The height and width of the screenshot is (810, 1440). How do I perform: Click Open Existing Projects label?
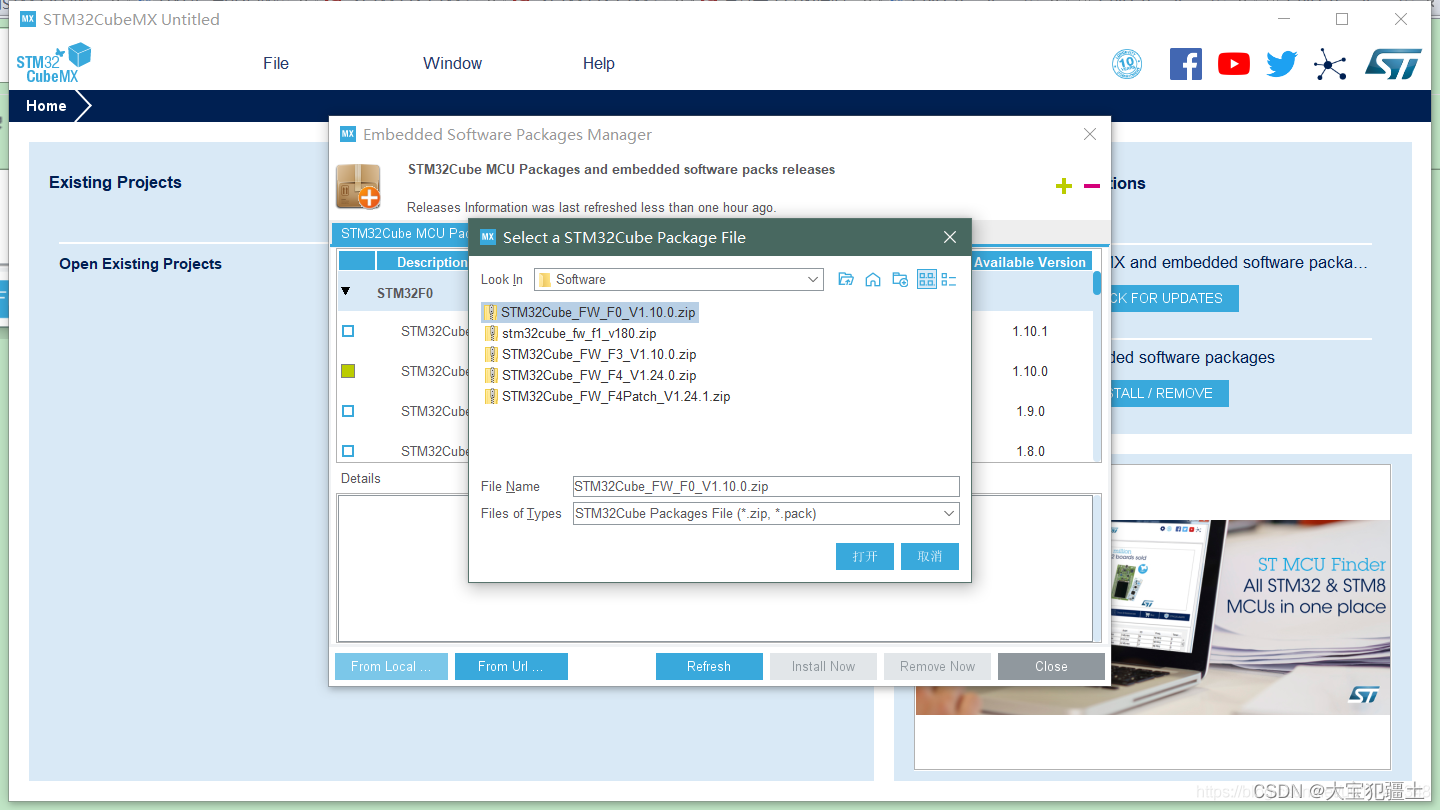tap(140, 264)
